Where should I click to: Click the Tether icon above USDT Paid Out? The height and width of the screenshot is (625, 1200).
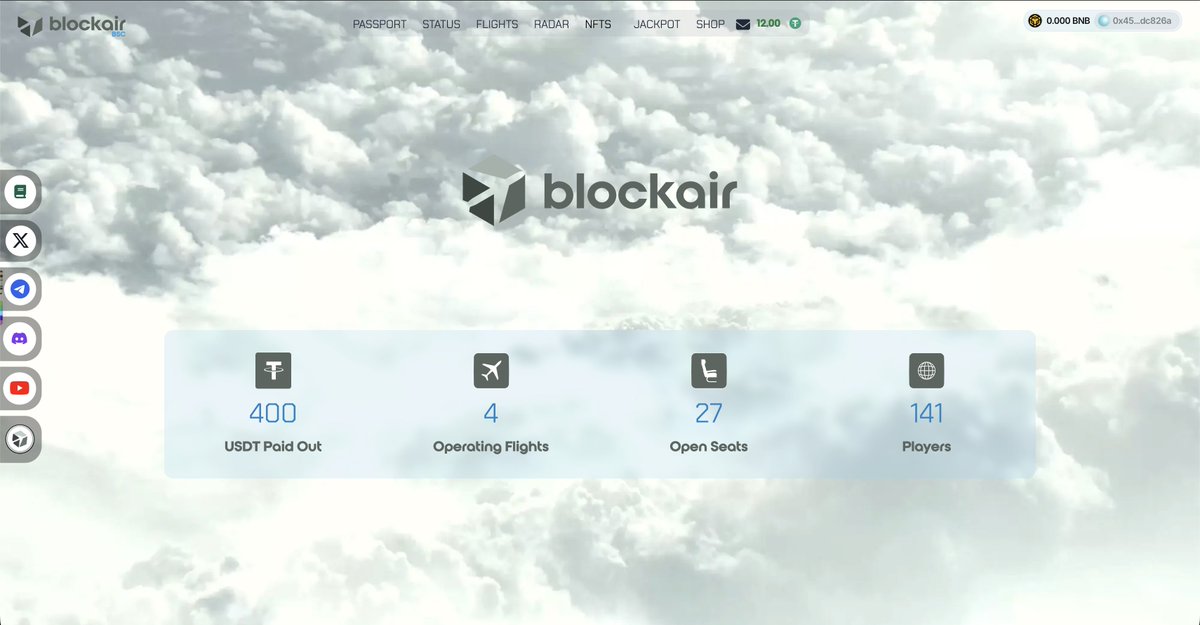[273, 371]
